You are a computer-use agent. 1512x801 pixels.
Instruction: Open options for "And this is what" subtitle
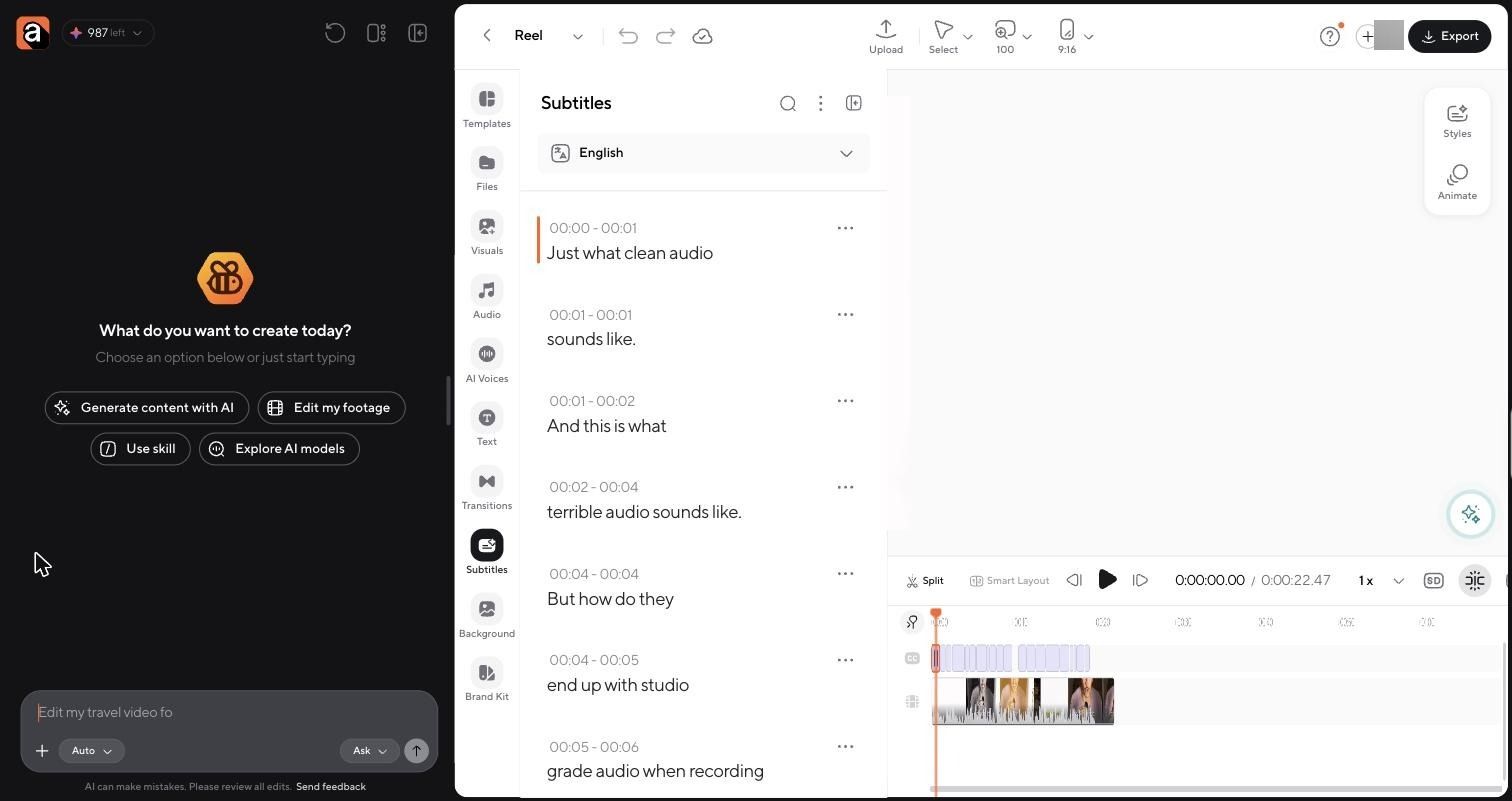pos(845,401)
